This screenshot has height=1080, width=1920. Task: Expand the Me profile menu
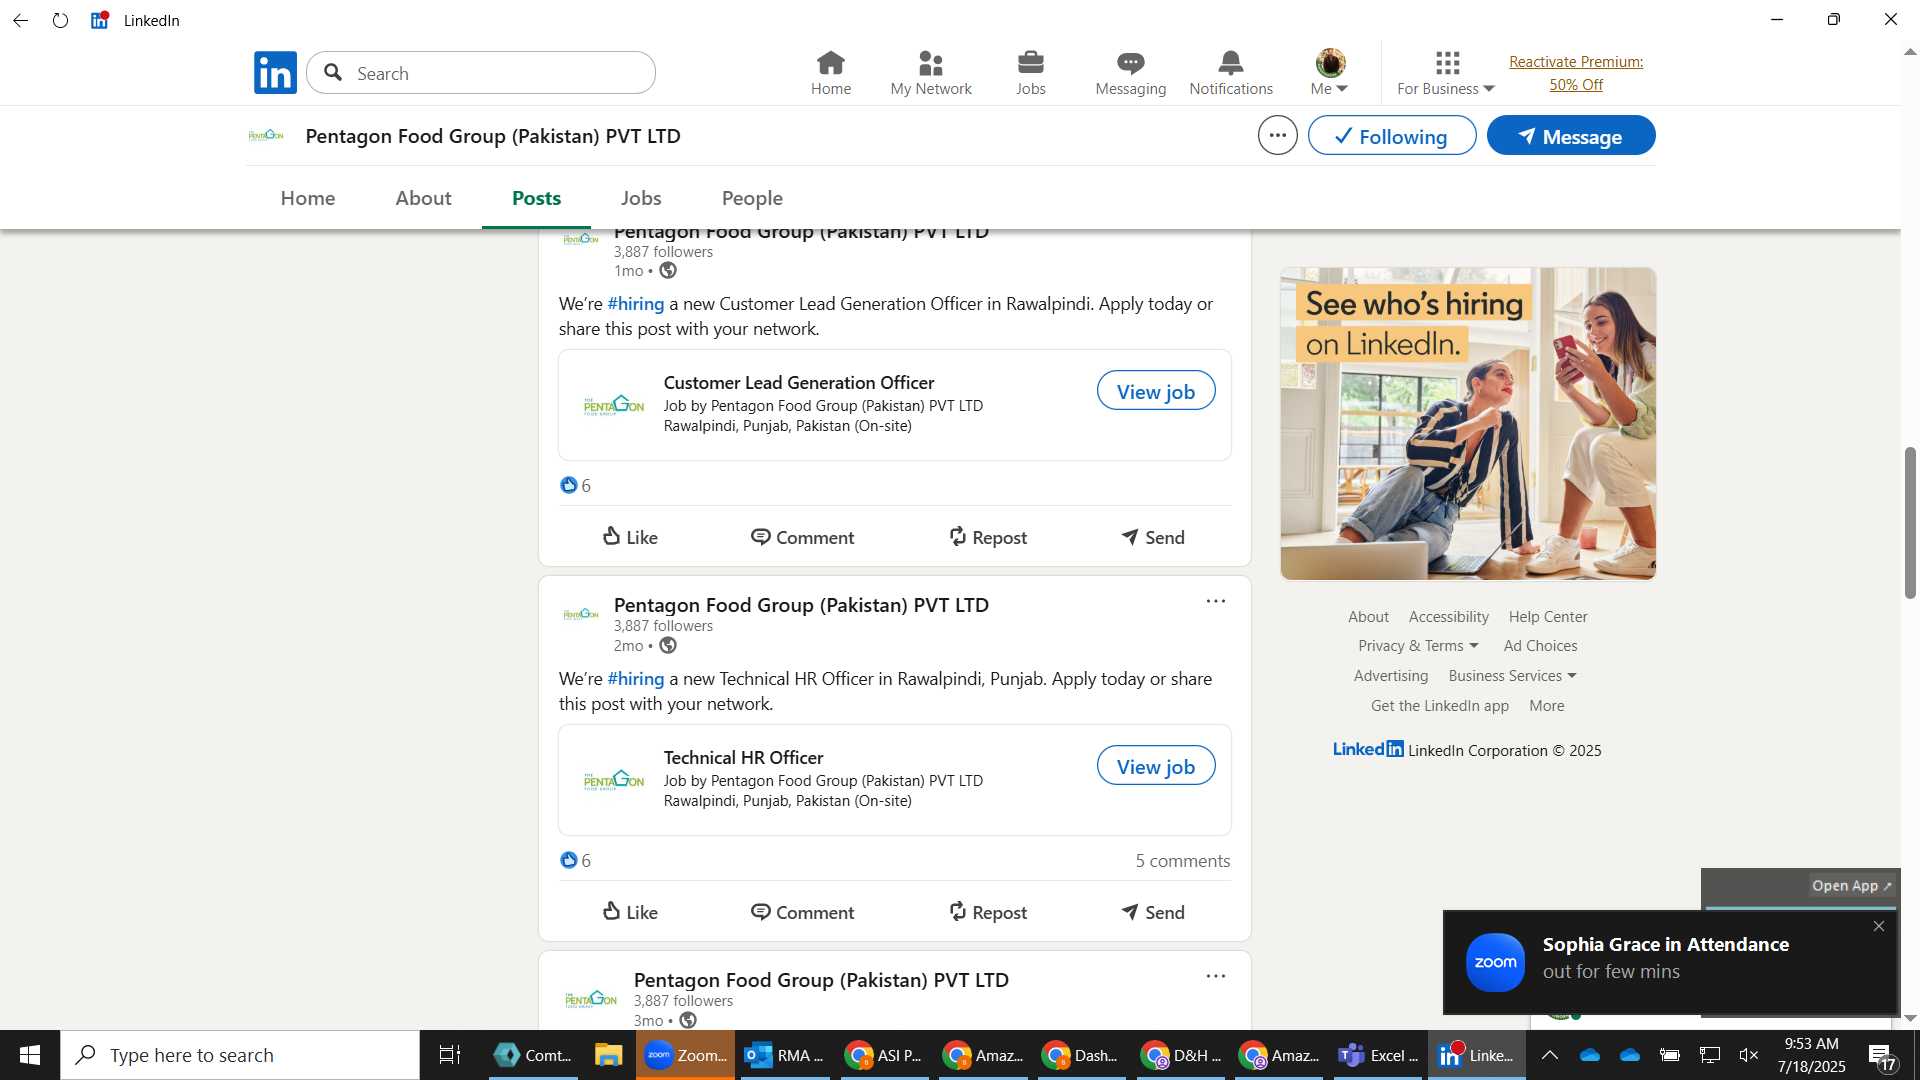point(1329,73)
